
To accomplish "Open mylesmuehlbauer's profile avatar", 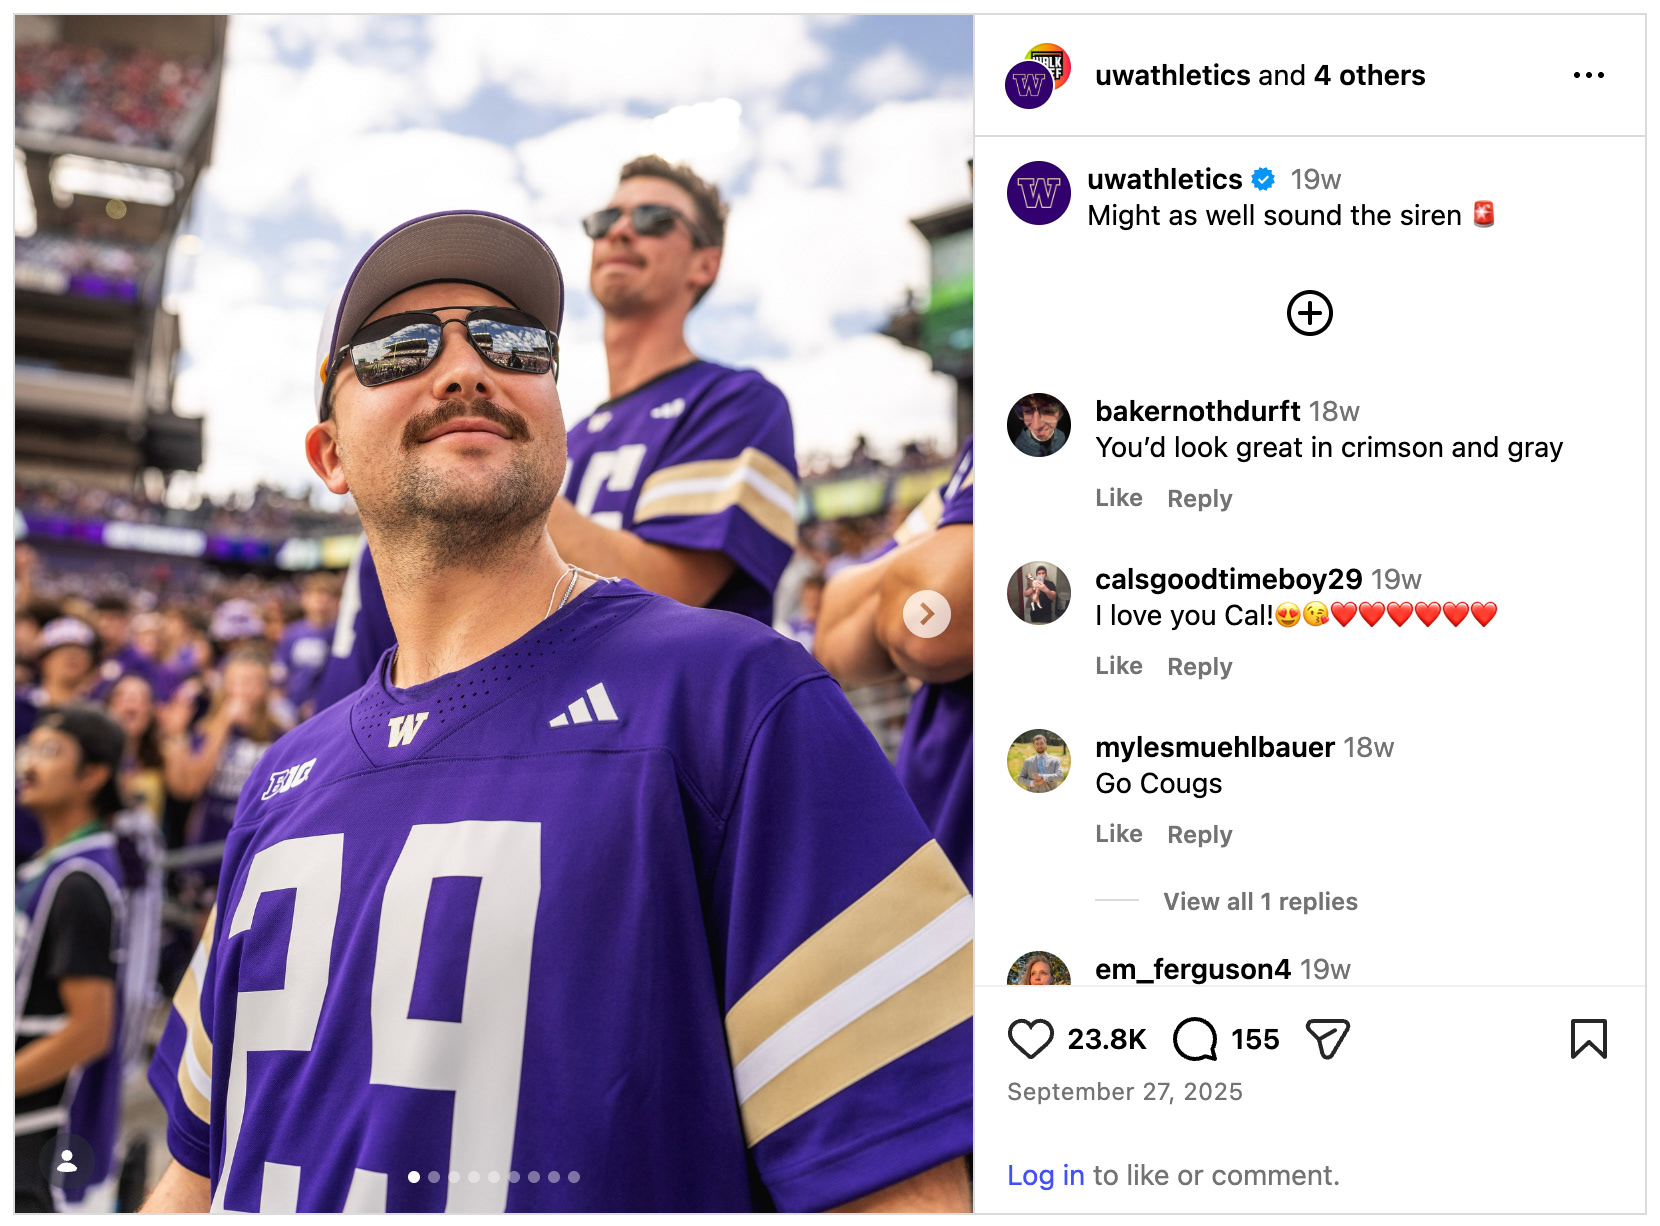I will [1039, 761].
